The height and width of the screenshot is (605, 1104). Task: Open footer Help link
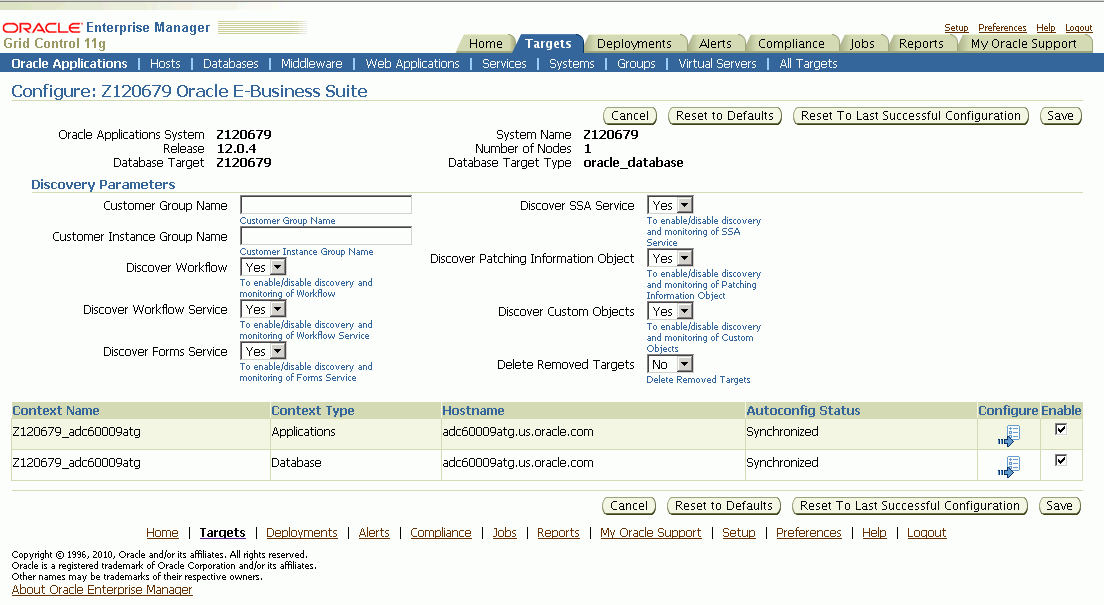[874, 532]
